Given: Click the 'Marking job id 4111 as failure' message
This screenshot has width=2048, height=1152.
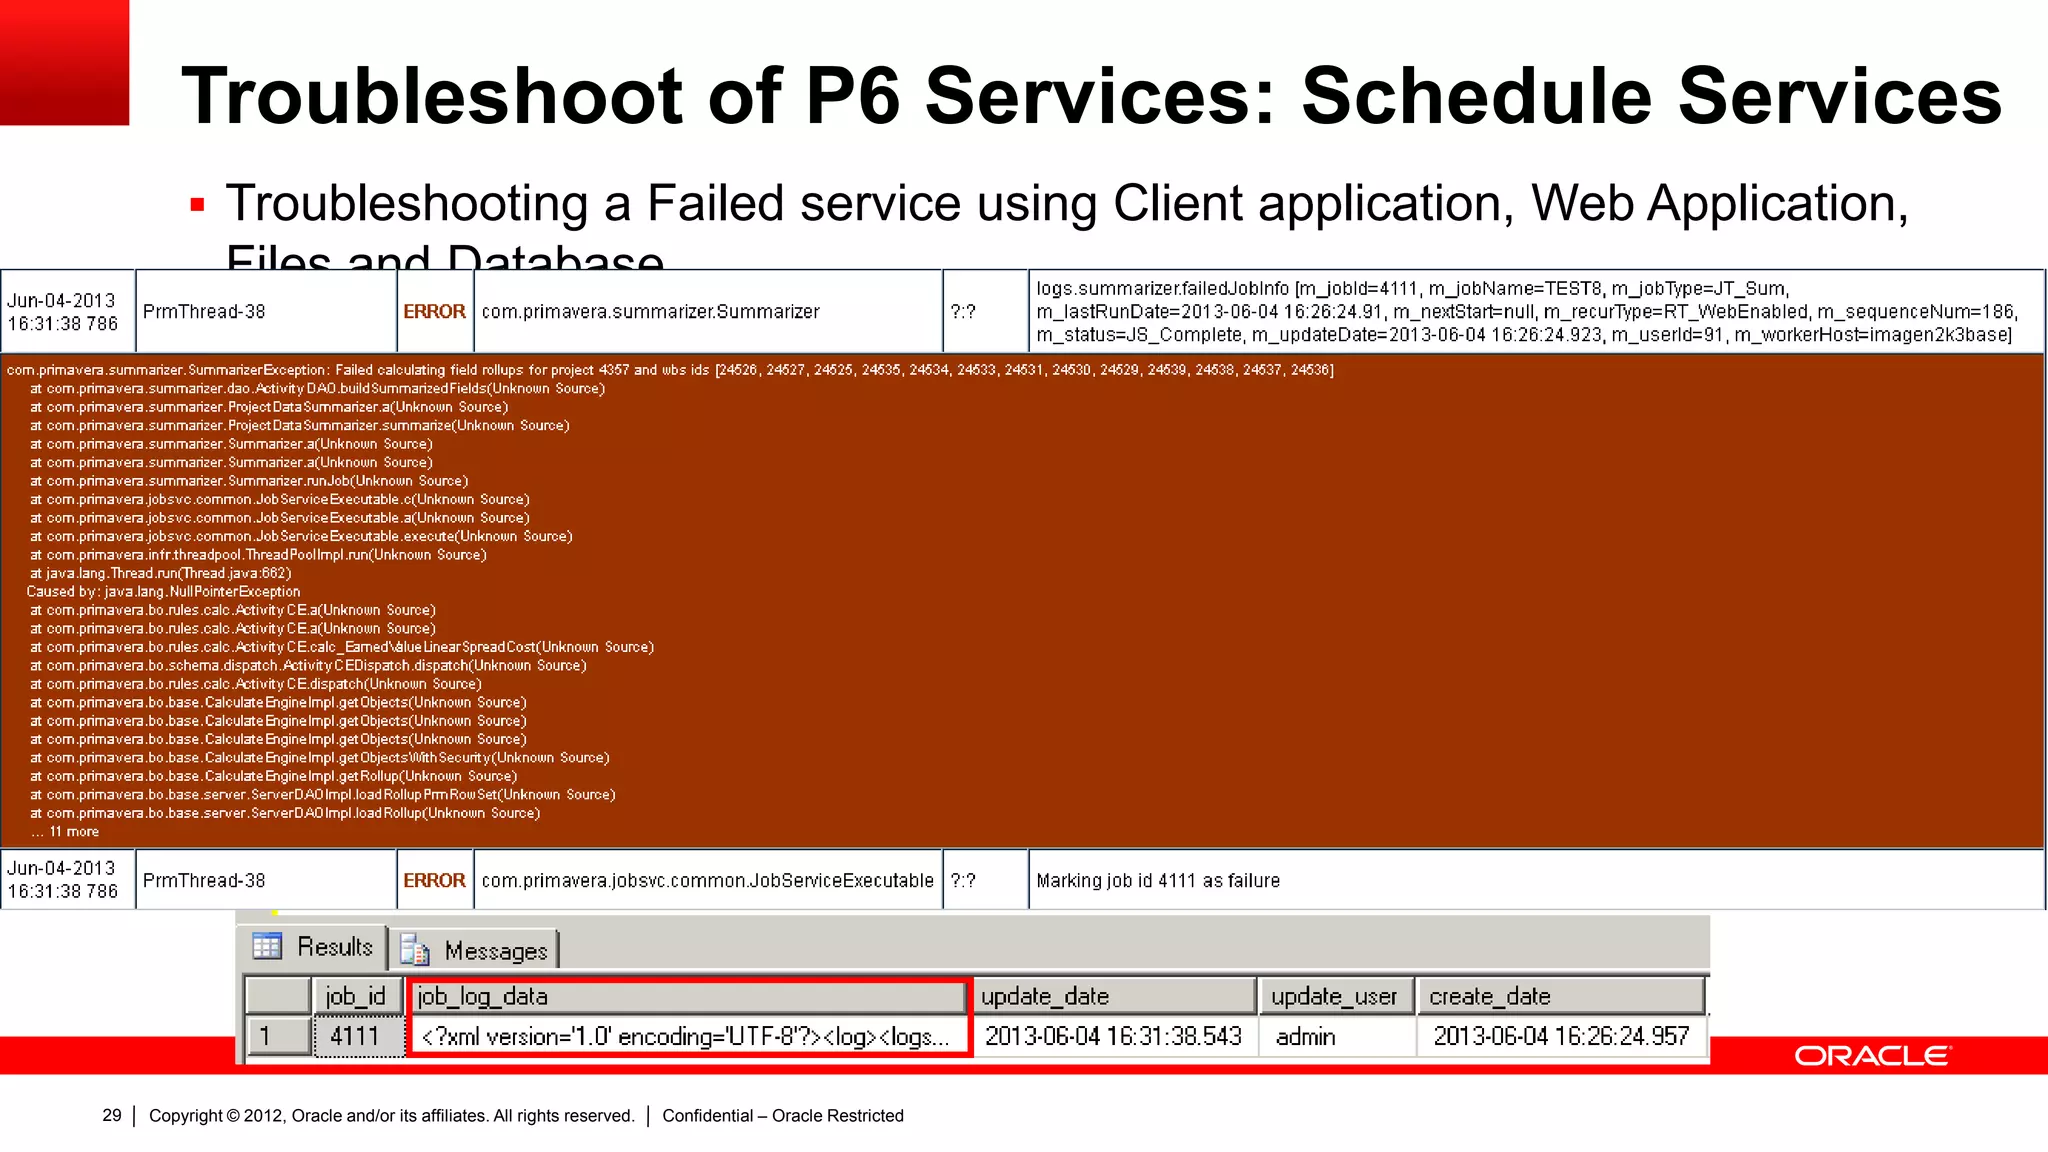Looking at the screenshot, I should [1158, 880].
